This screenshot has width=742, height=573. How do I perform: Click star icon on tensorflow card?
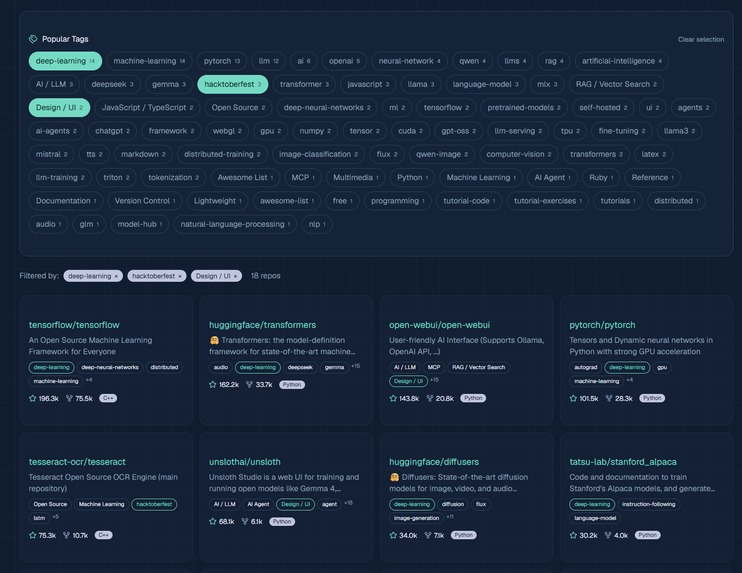[33, 398]
